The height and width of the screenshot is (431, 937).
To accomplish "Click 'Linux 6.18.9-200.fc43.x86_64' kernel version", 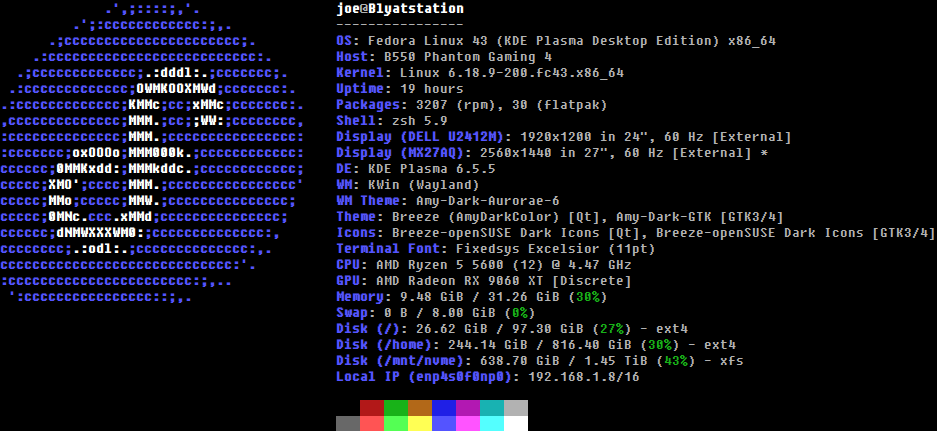I will (512, 73).
